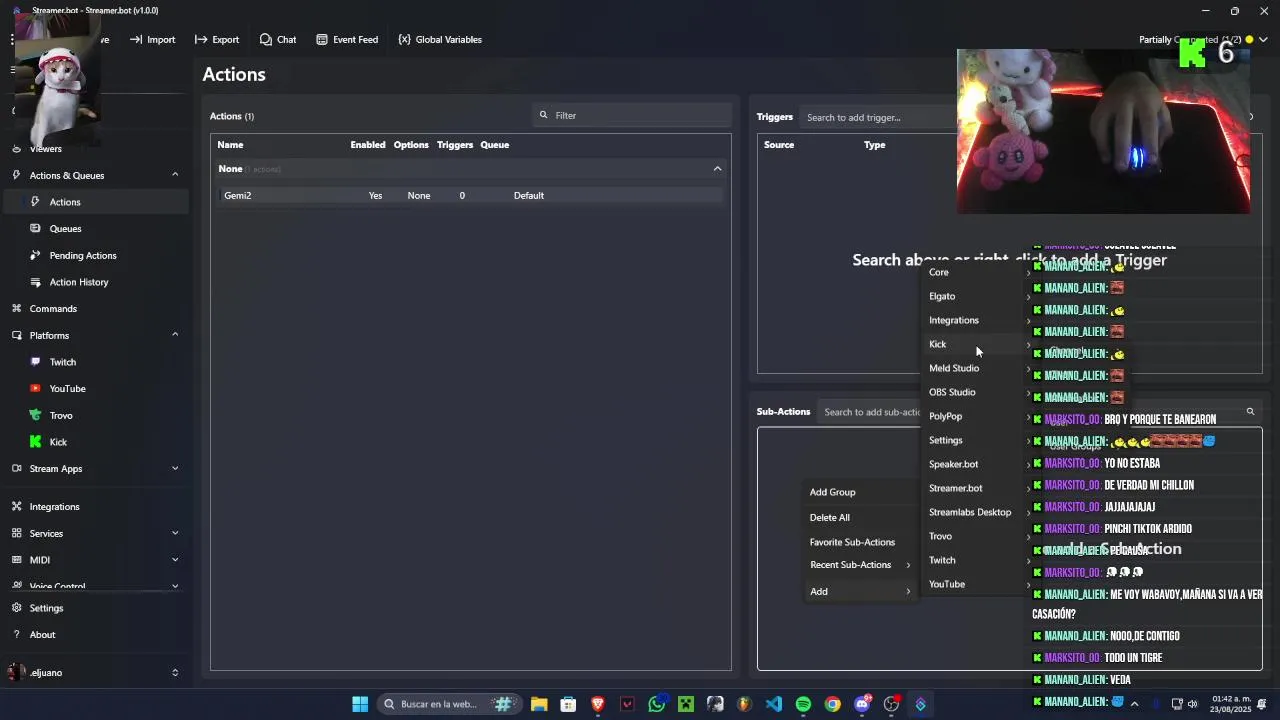Open the Event Feed button
The width and height of the screenshot is (1280, 720).
(x=347, y=40)
